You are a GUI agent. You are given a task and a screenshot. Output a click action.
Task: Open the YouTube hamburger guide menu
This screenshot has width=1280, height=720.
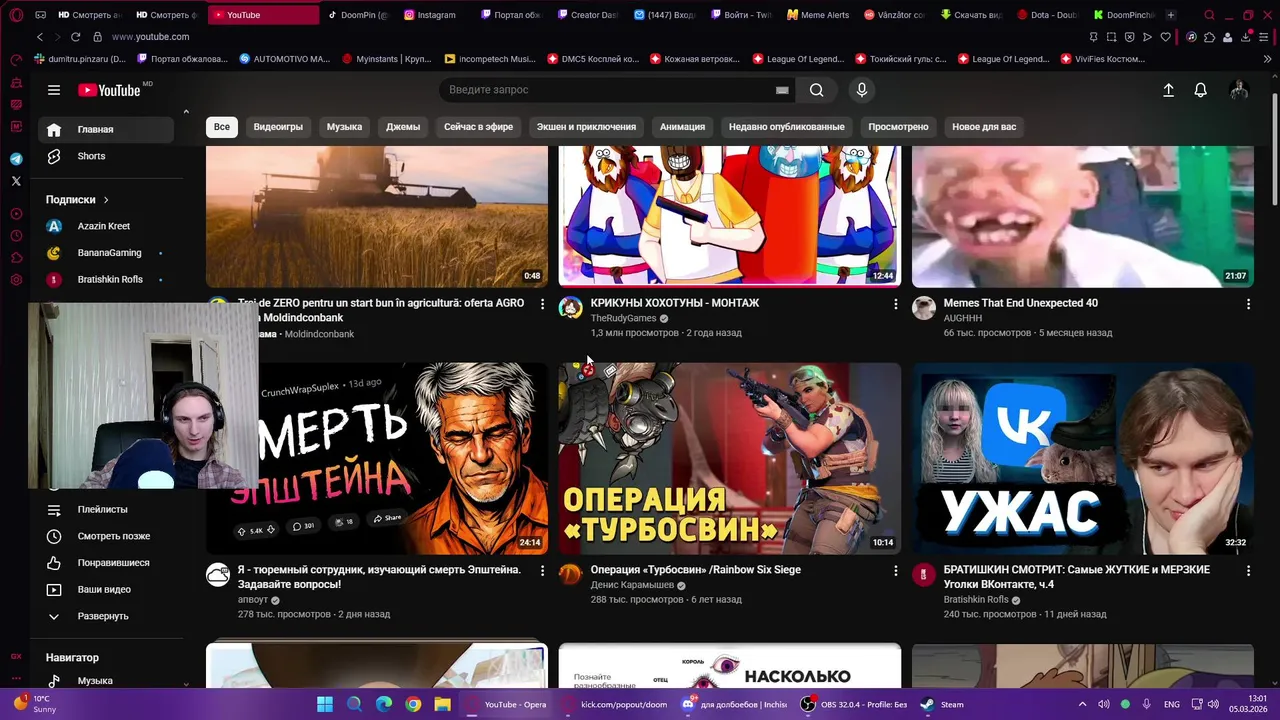pos(54,90)
